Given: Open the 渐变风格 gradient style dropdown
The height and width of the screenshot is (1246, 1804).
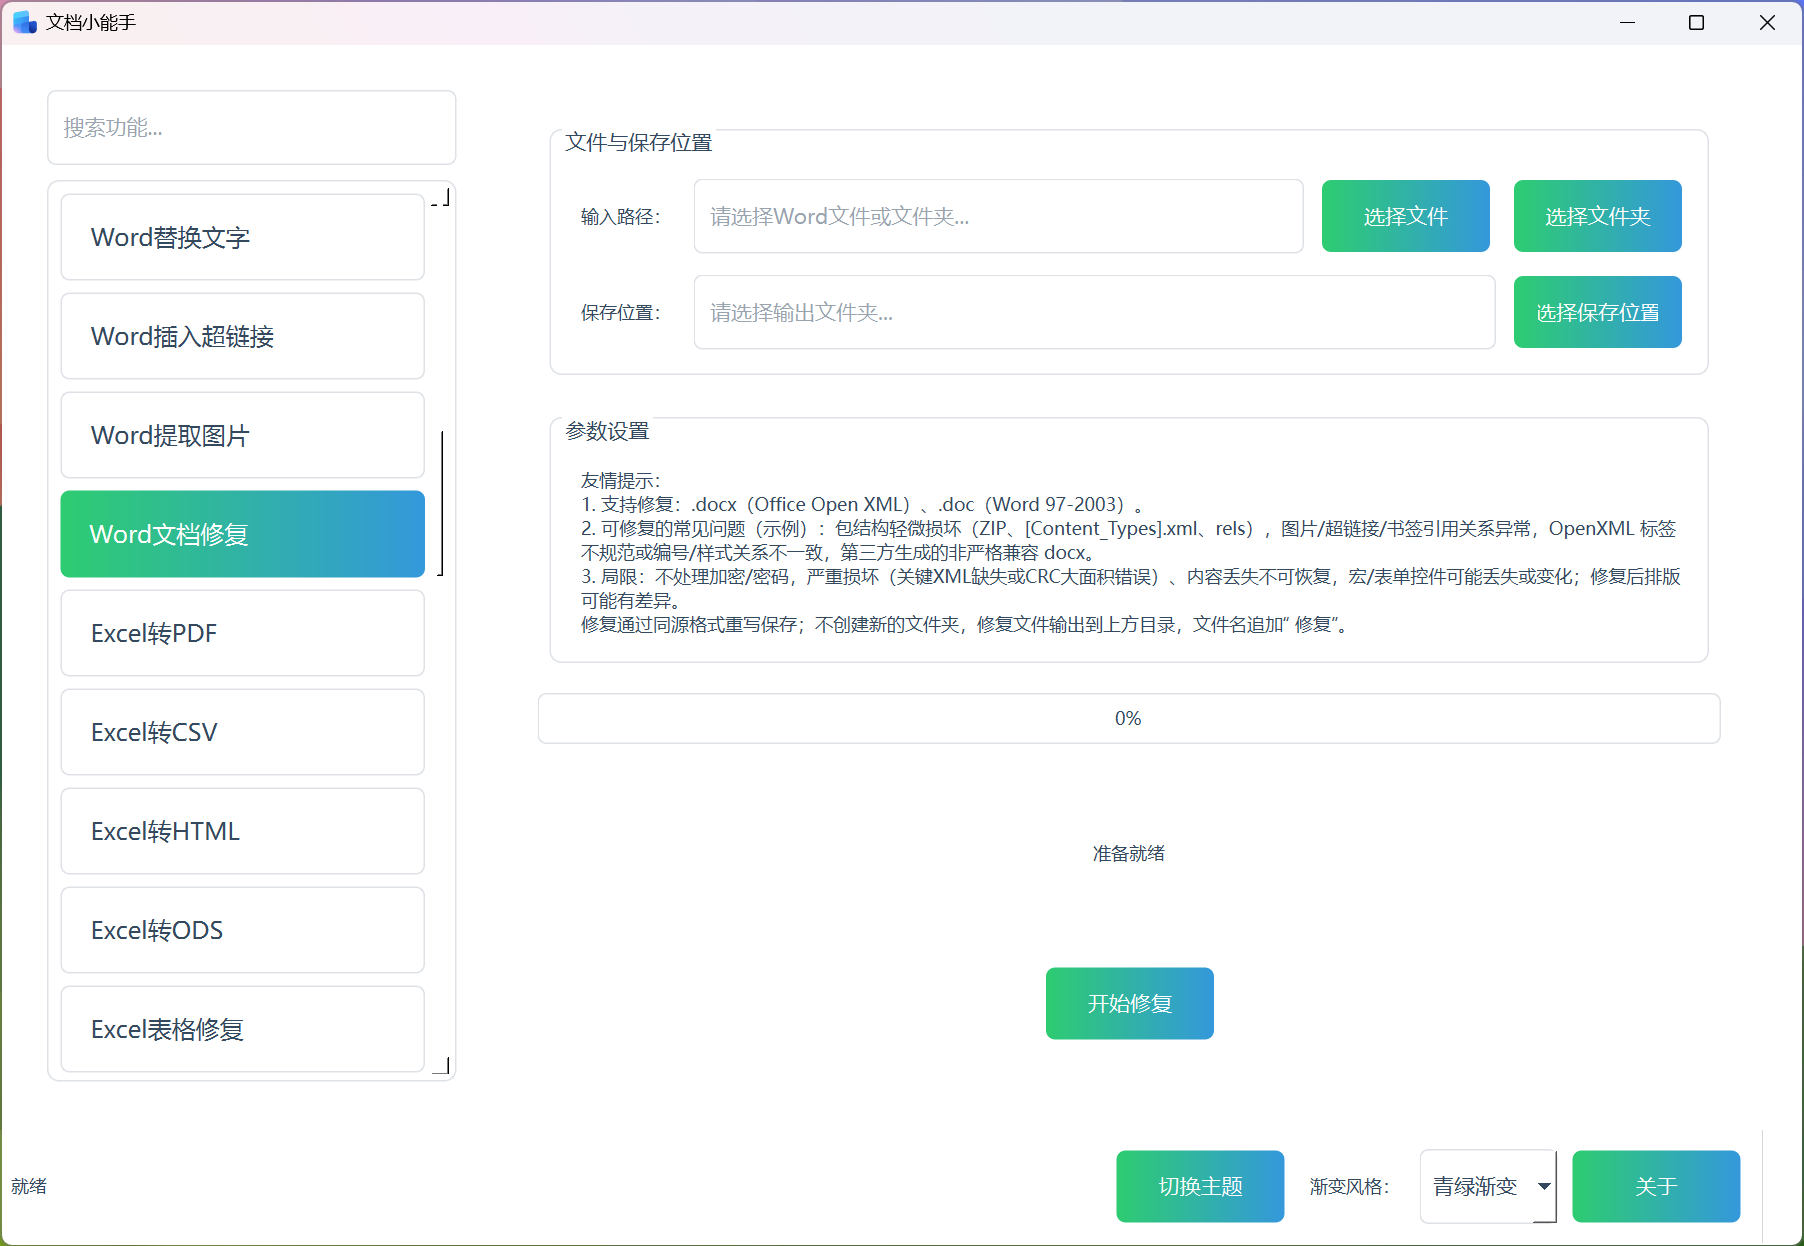Looking at the screenshot, I should click(x=1488, y=1186).
